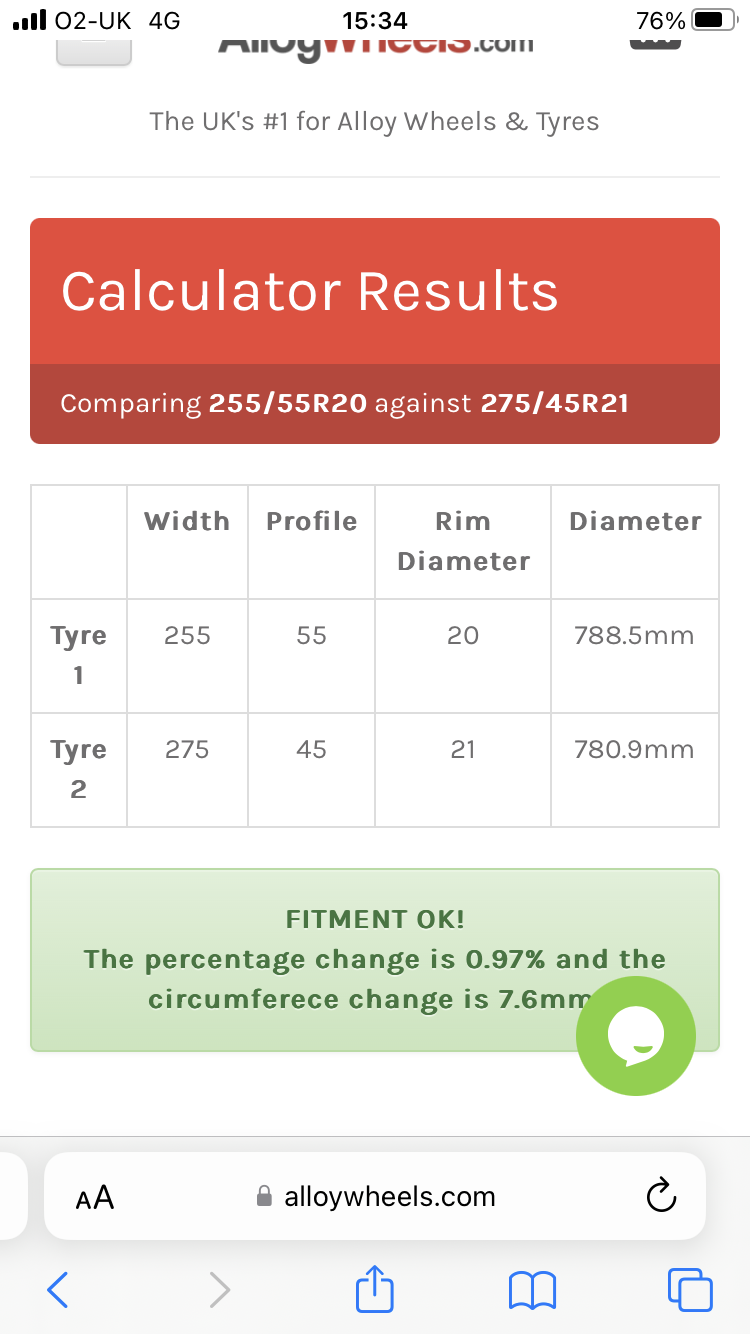Viewport: 750px width, 1334px height.
Task: Select Tyre 2 diameter 780.9mm cell
Action: (634, 750)
